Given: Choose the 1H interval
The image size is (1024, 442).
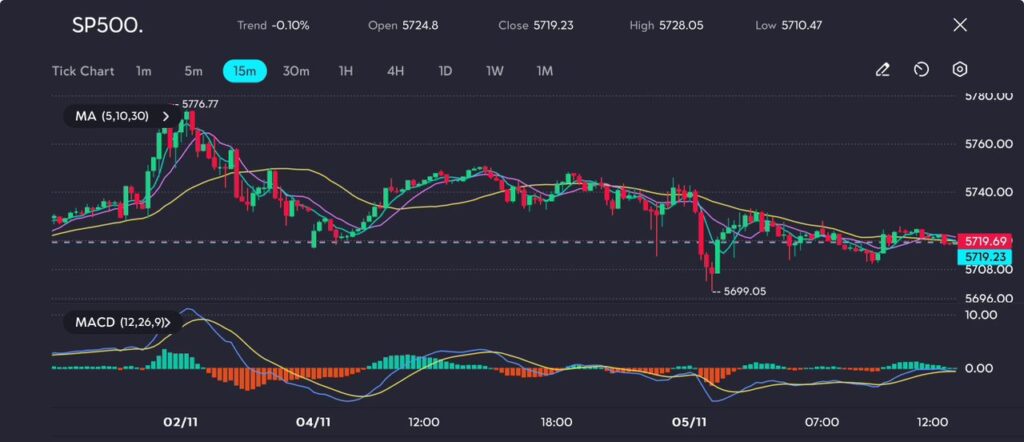Looking at the screenshot, I should pos(346,71).
